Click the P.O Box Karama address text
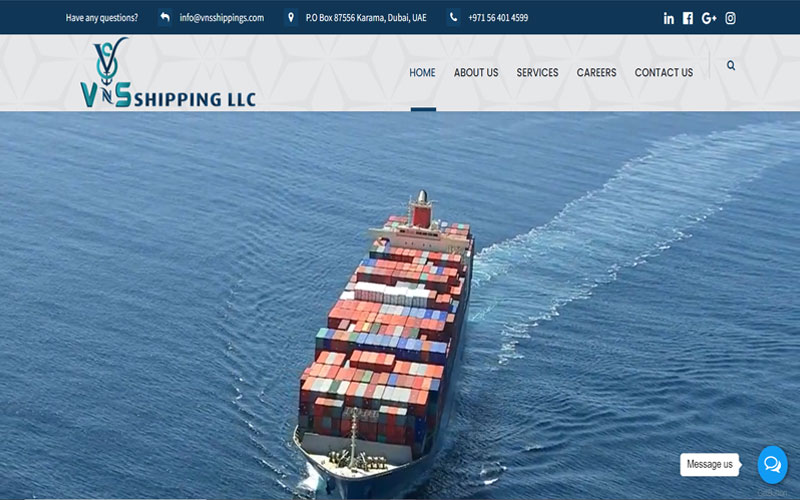800x500 pixels. click(366, 18)
